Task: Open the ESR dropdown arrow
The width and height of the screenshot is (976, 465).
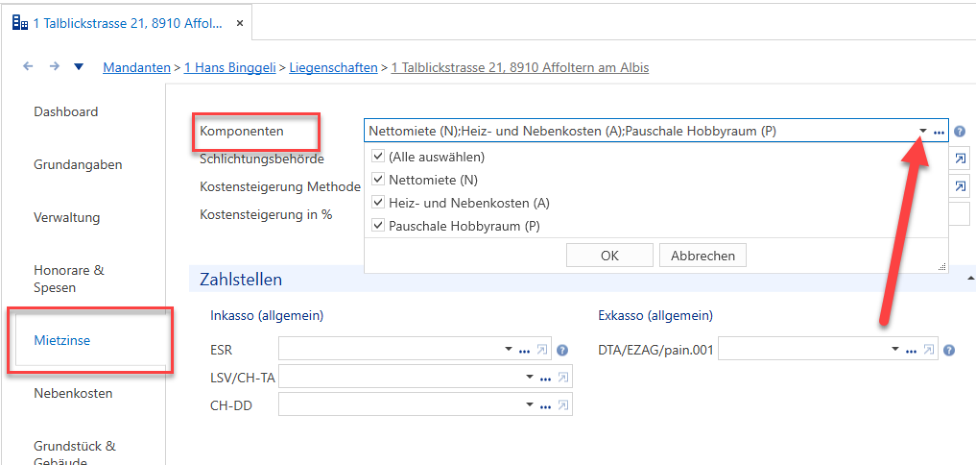Action: coord(509,350)
